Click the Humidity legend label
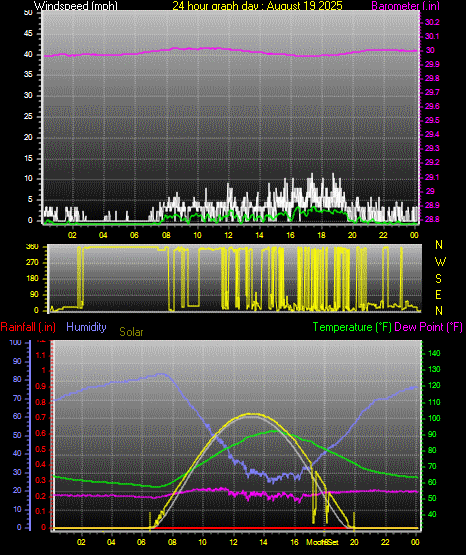The width and height of the screenshot is (466, 555). 86,327
